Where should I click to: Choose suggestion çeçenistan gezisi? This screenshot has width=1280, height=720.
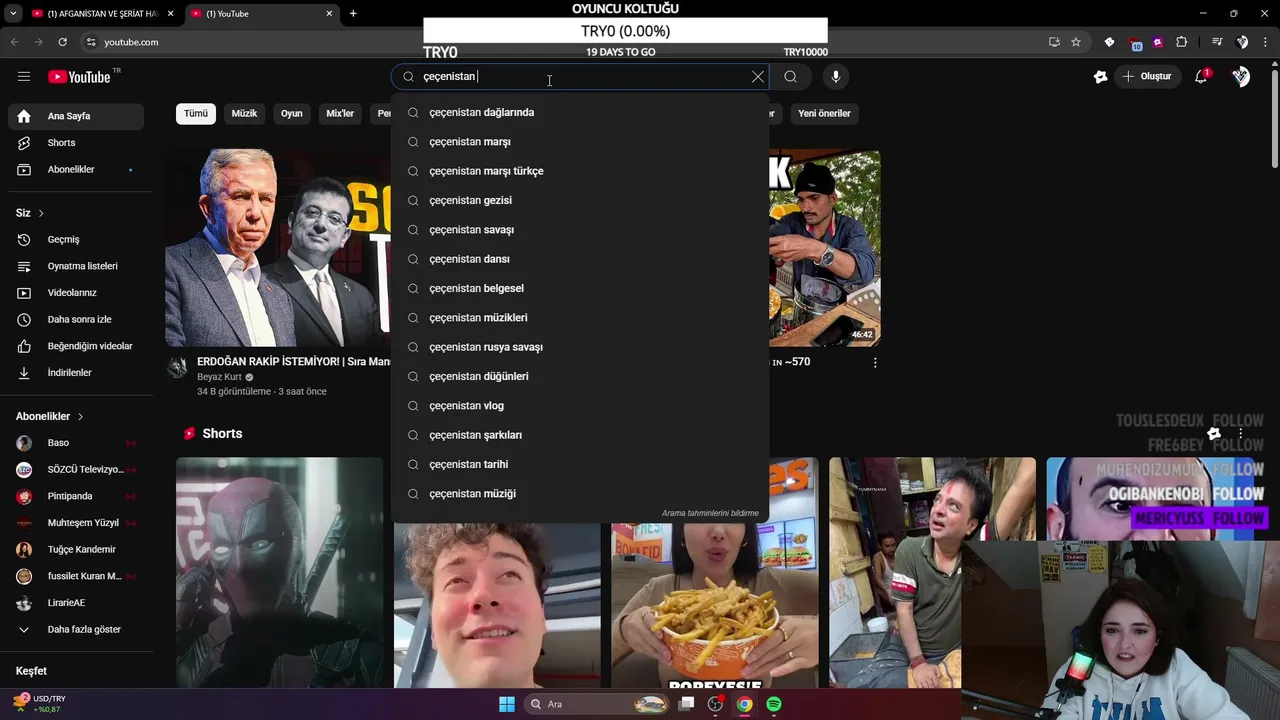[x=580, y=200]
